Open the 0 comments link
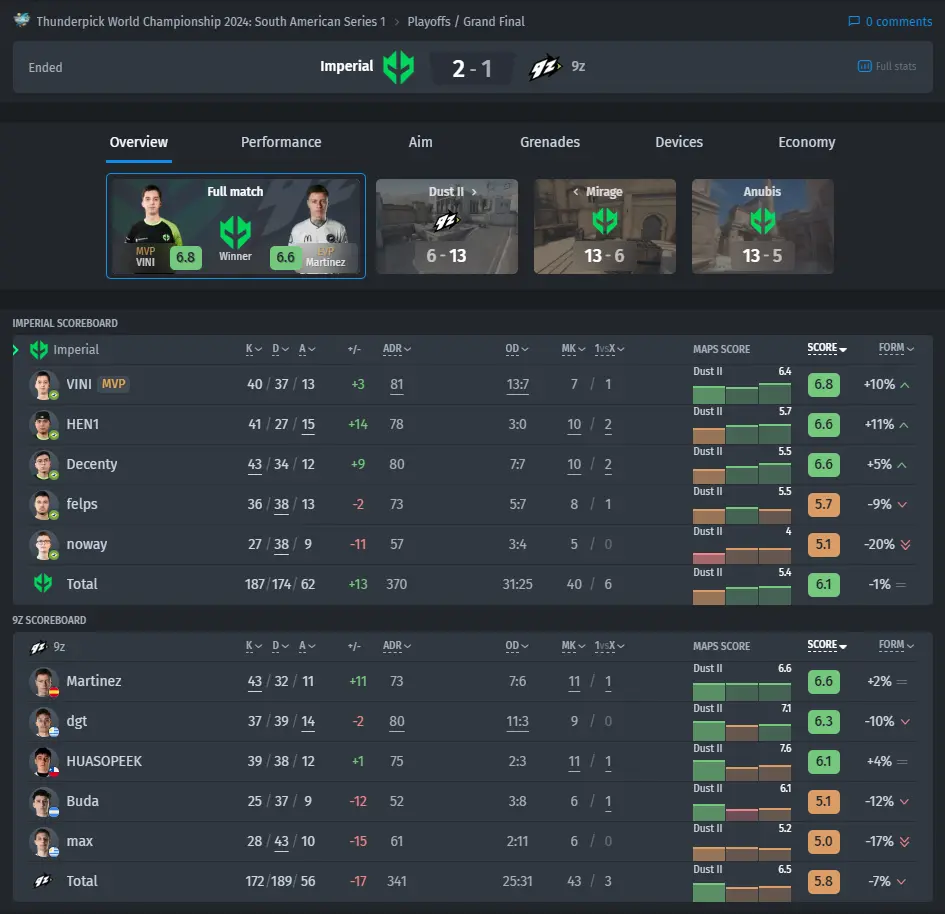 click(890, 21)
